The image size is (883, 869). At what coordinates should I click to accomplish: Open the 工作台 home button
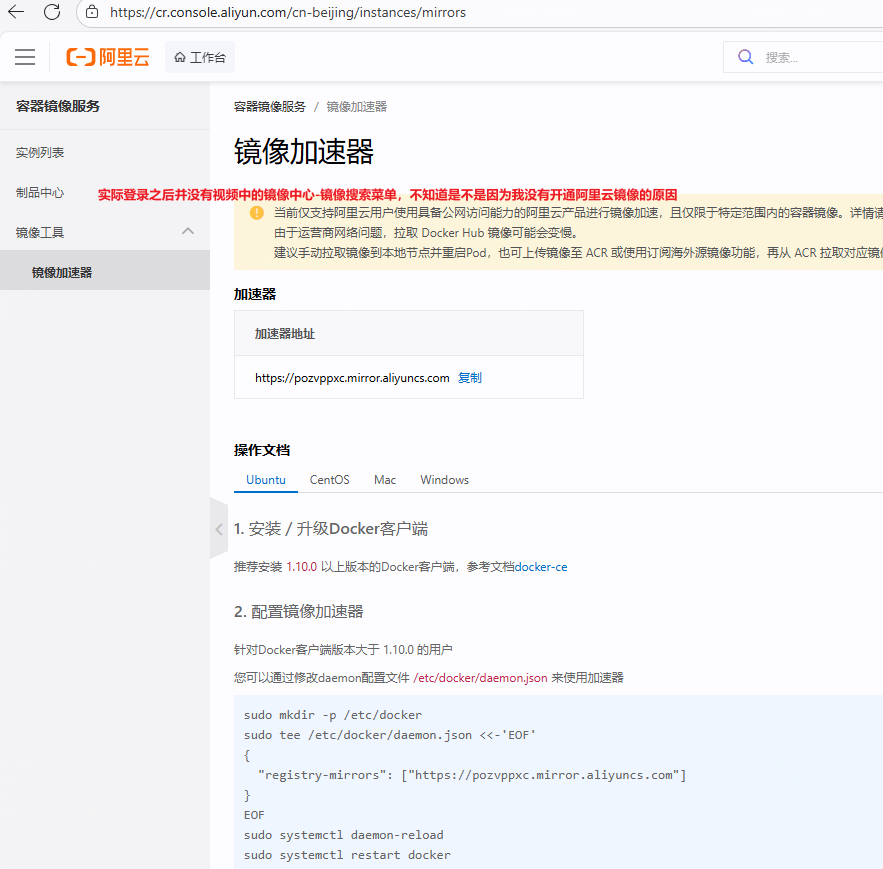[x=200, y=57]
